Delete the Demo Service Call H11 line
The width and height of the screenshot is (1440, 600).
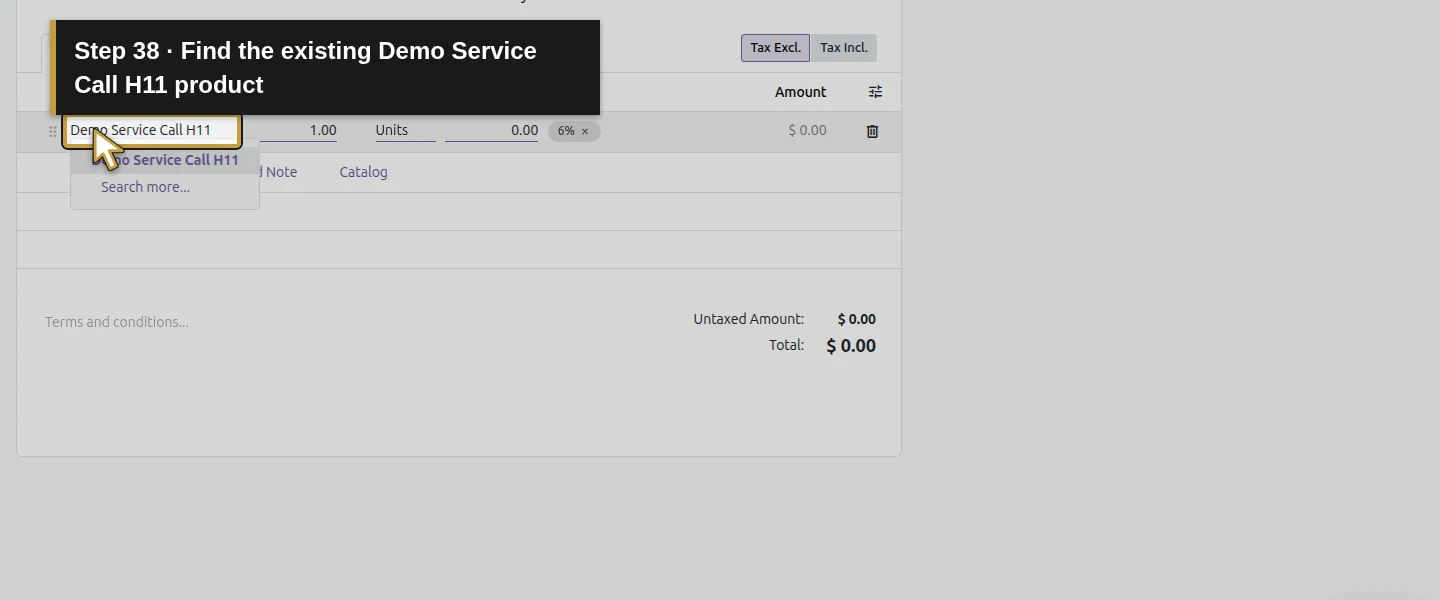click(872, 131)
